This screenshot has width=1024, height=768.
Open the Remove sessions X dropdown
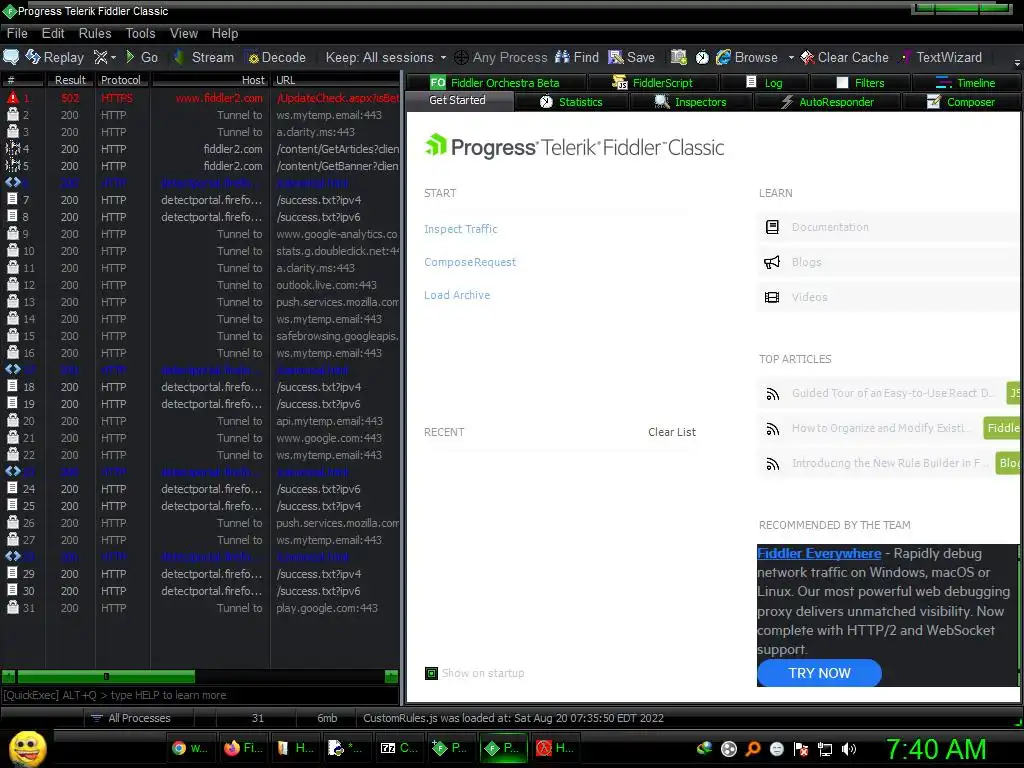coord(104,57)
